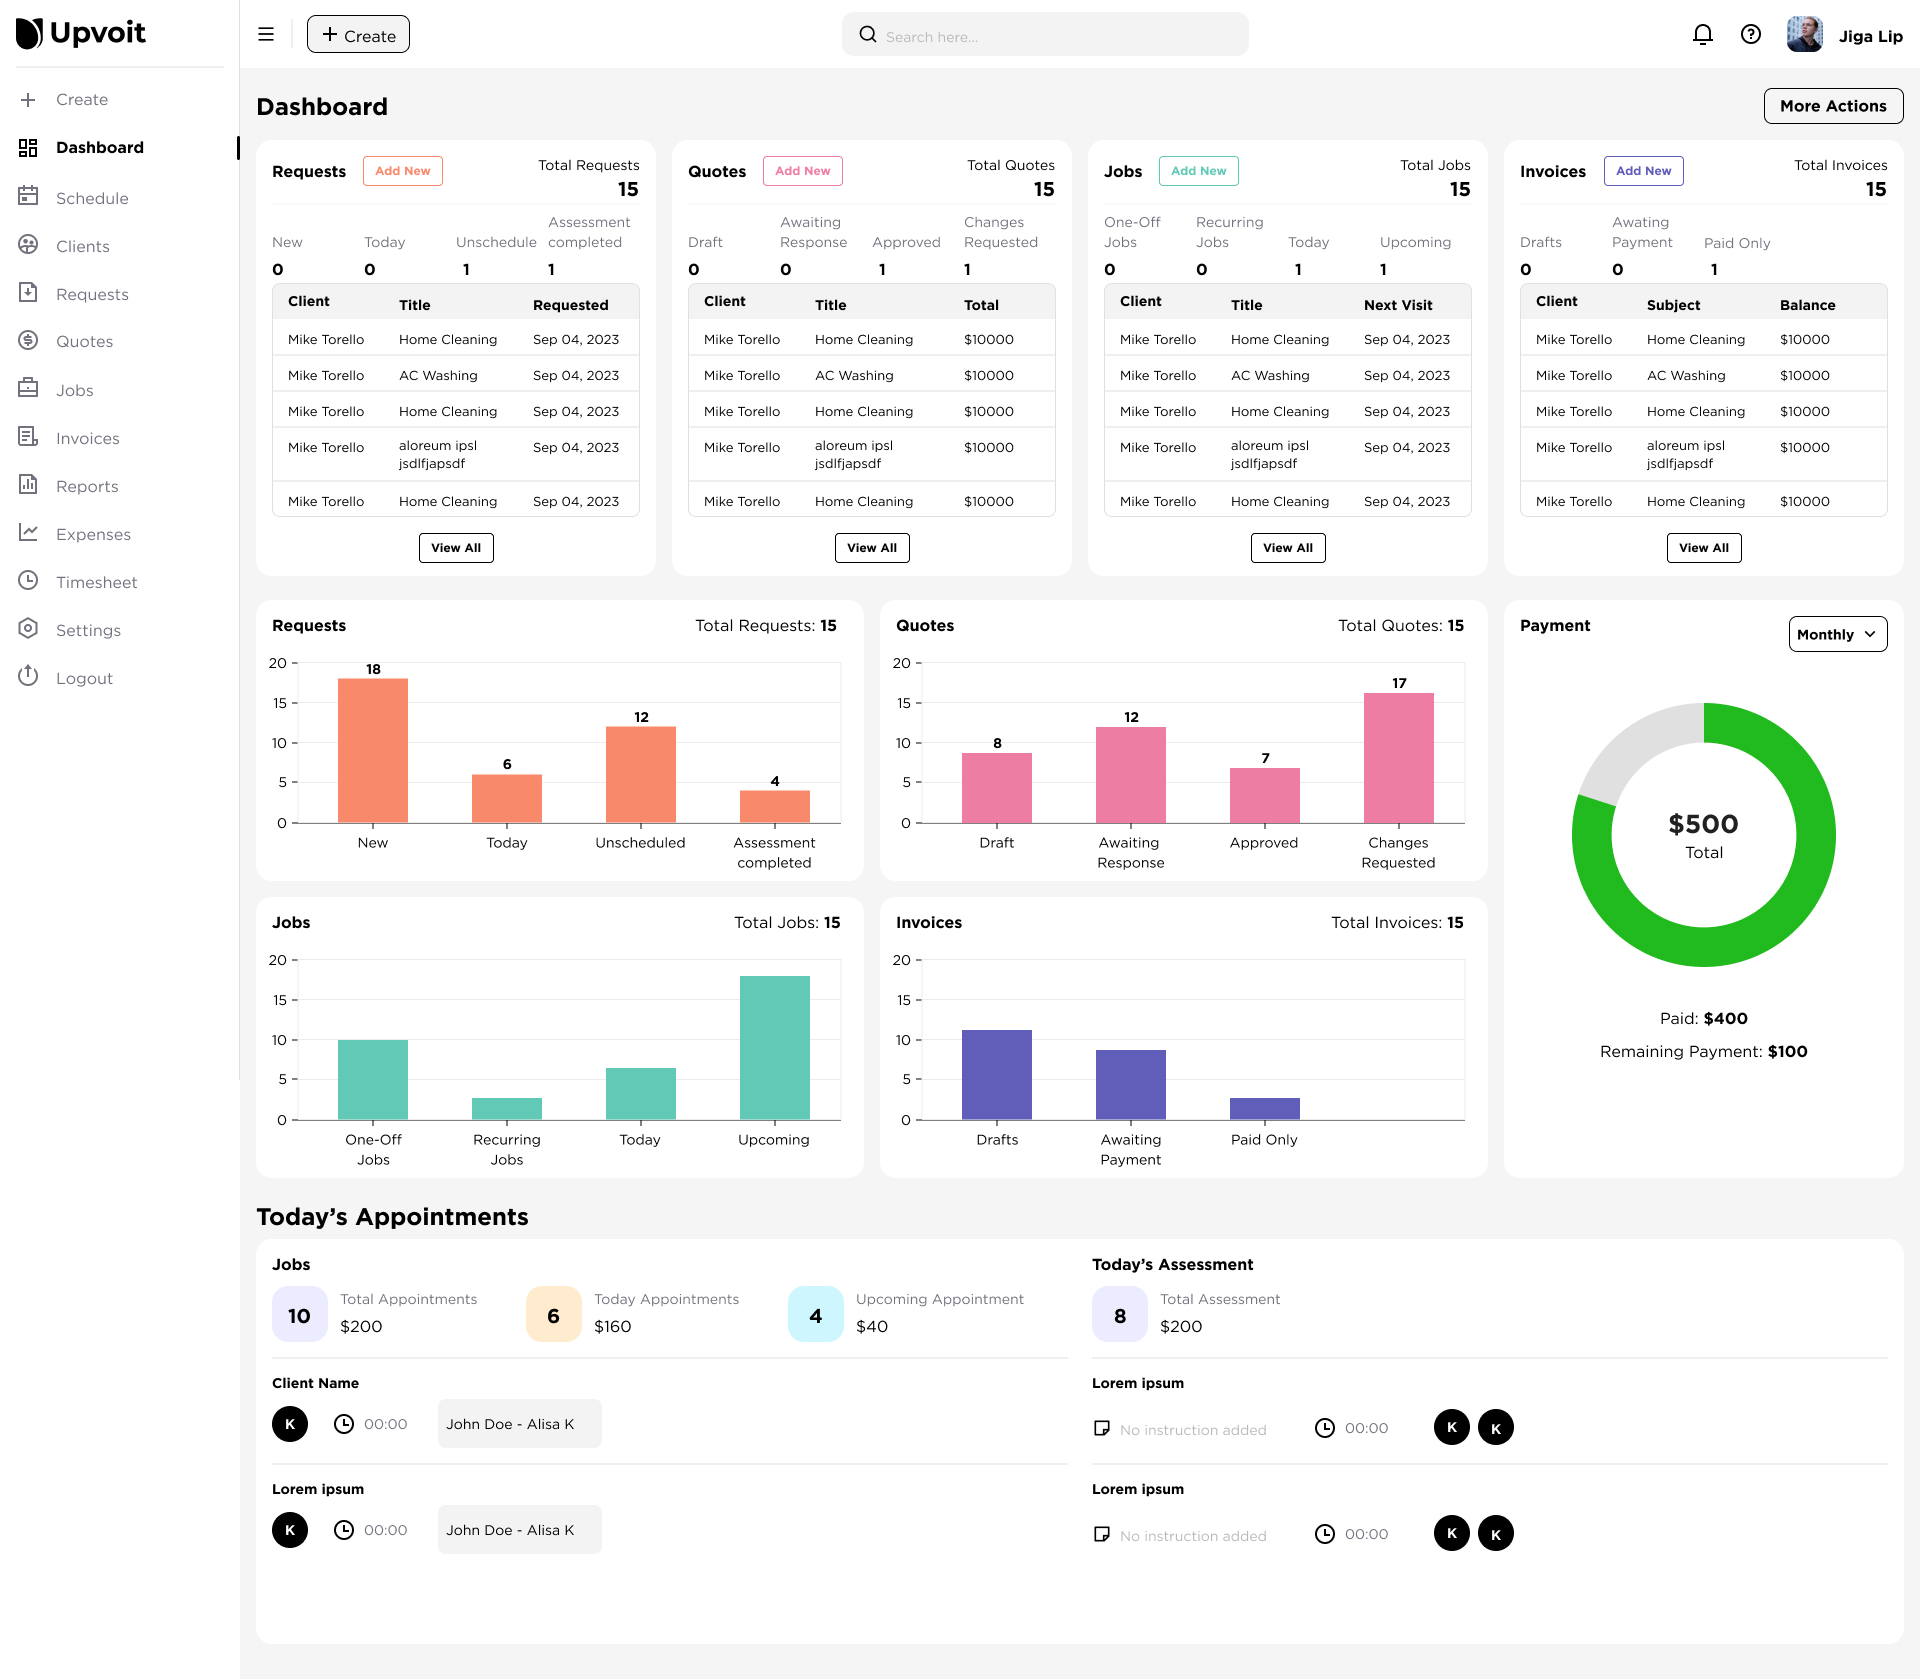Select the Clients icon in sidebar

pos(28,244)
